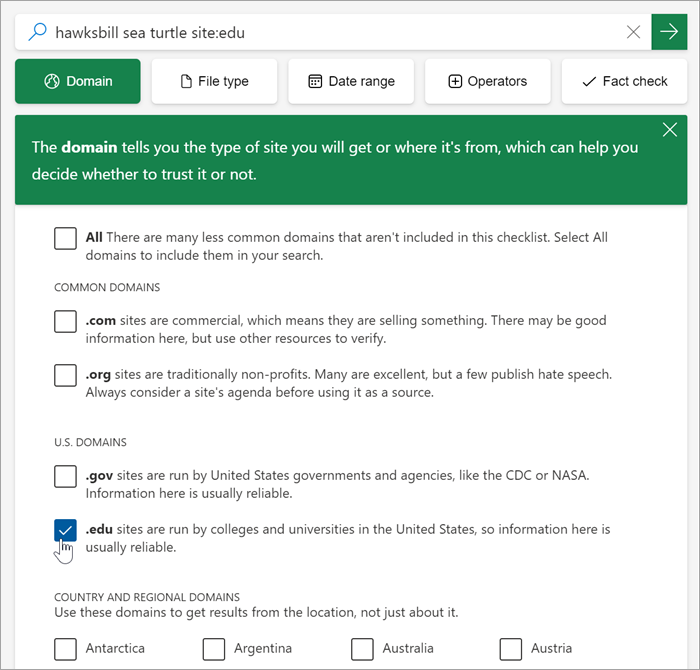Check the Australia checkbox
The height and width of the screenshot is (670, 700).
[362, 649]
